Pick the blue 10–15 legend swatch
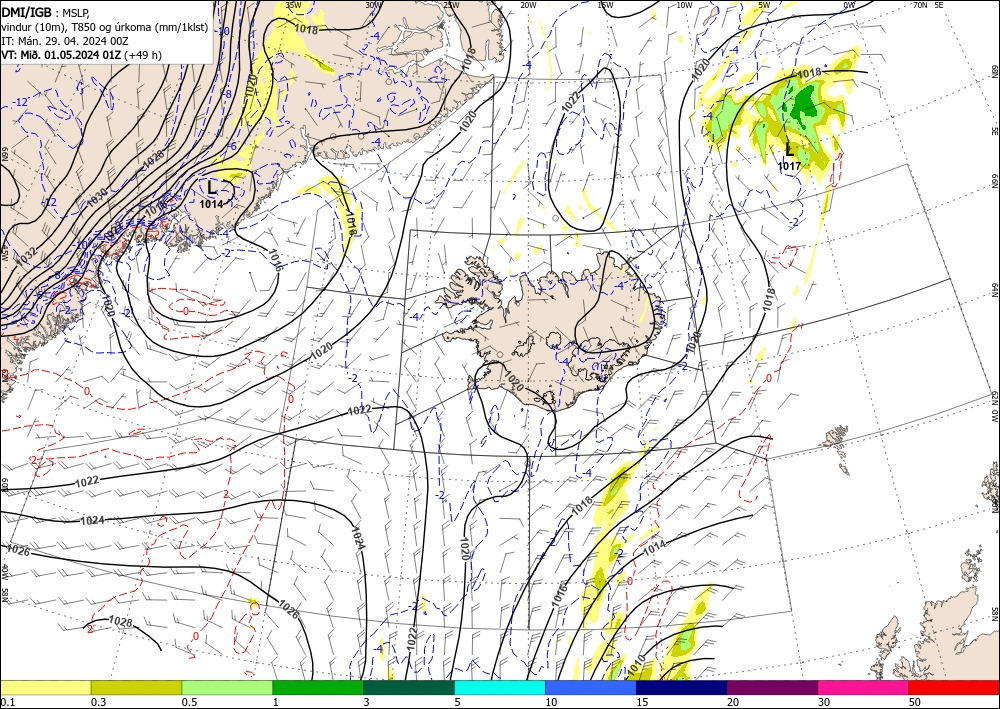The width and height of the screenshot is (1000, 709). tap(591, 687)
